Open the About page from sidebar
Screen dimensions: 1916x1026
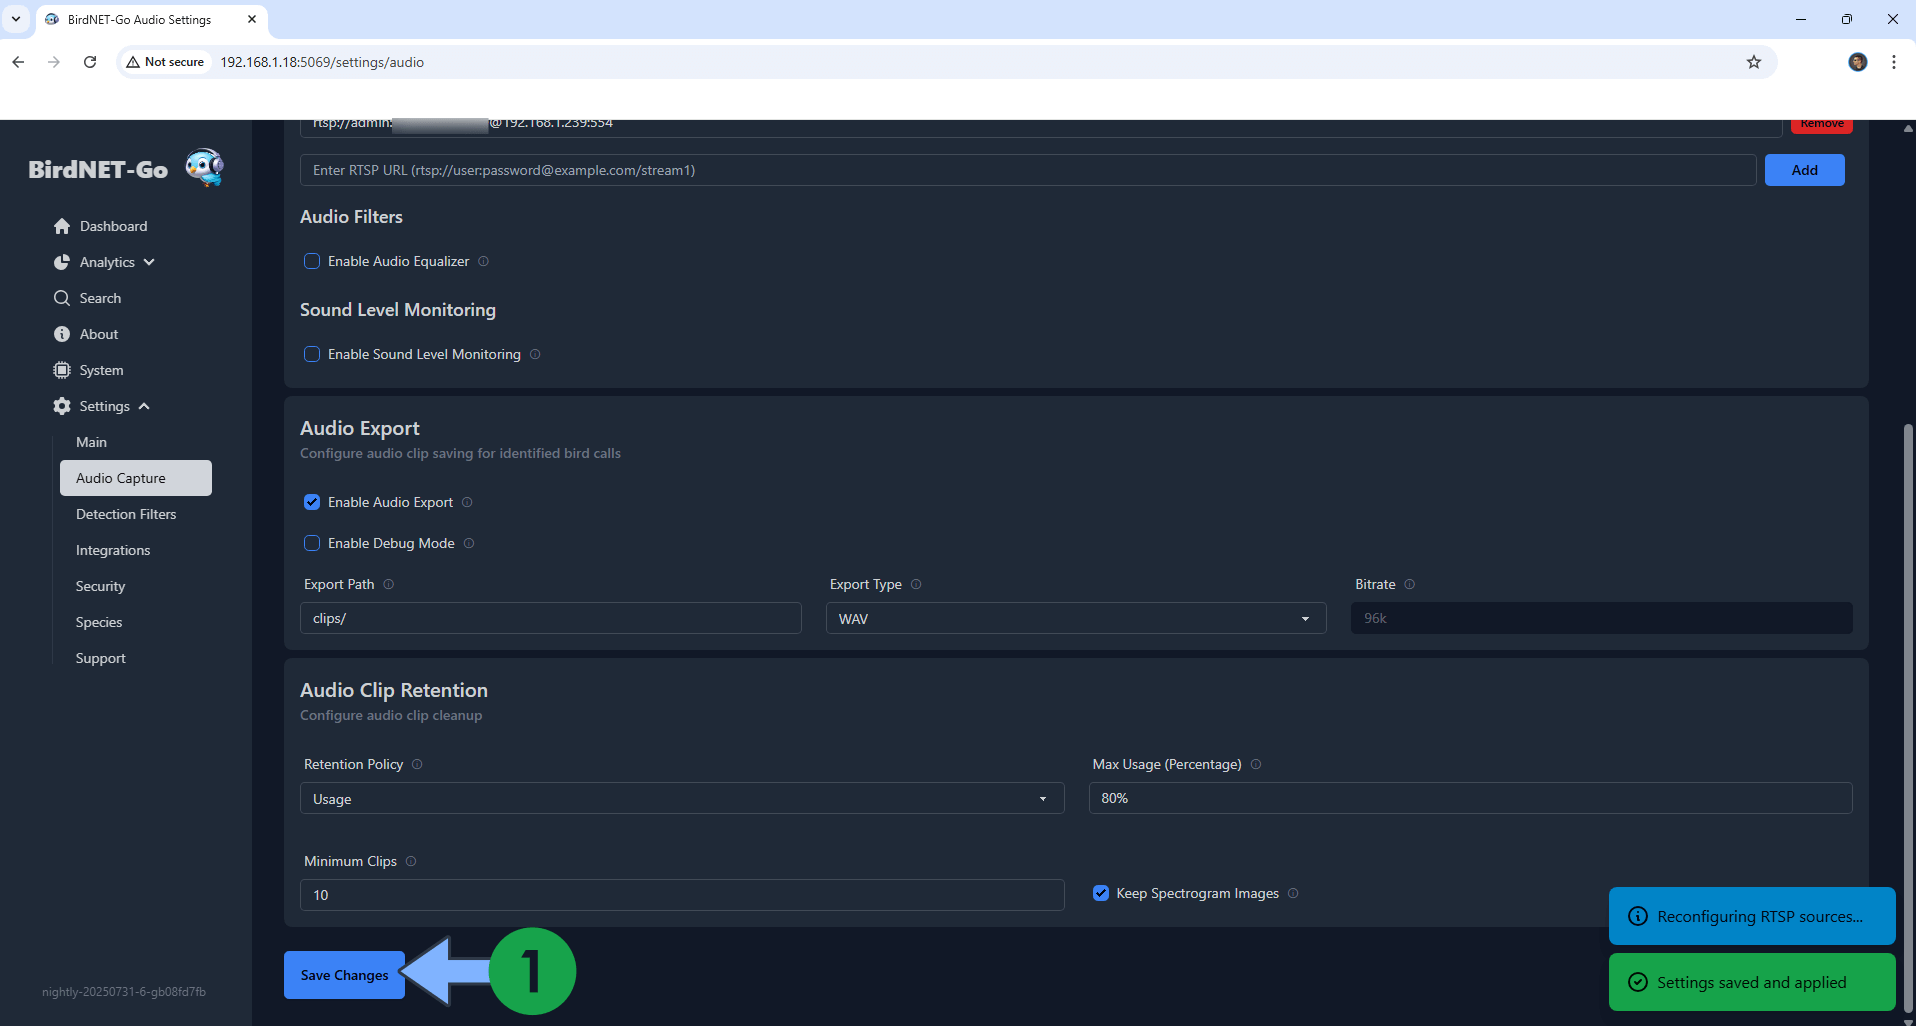[x=99, y=334]
